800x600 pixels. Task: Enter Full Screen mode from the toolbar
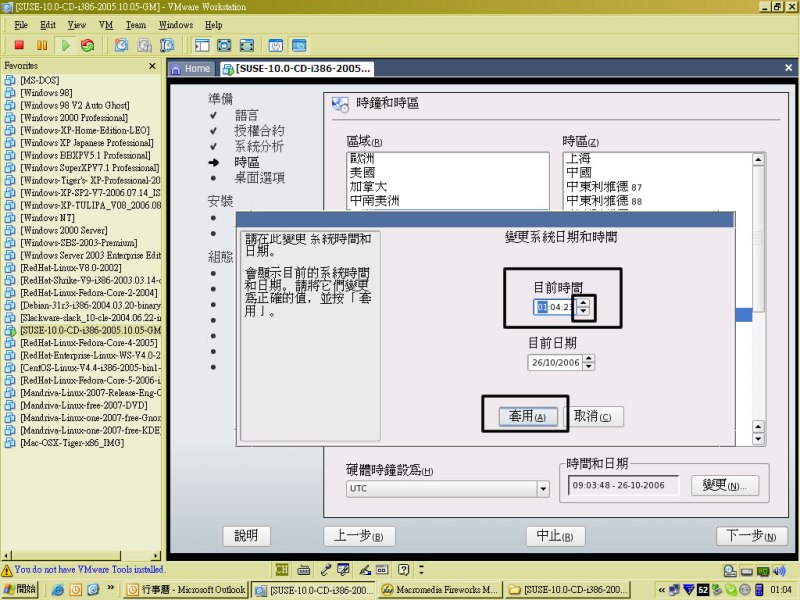246,45
